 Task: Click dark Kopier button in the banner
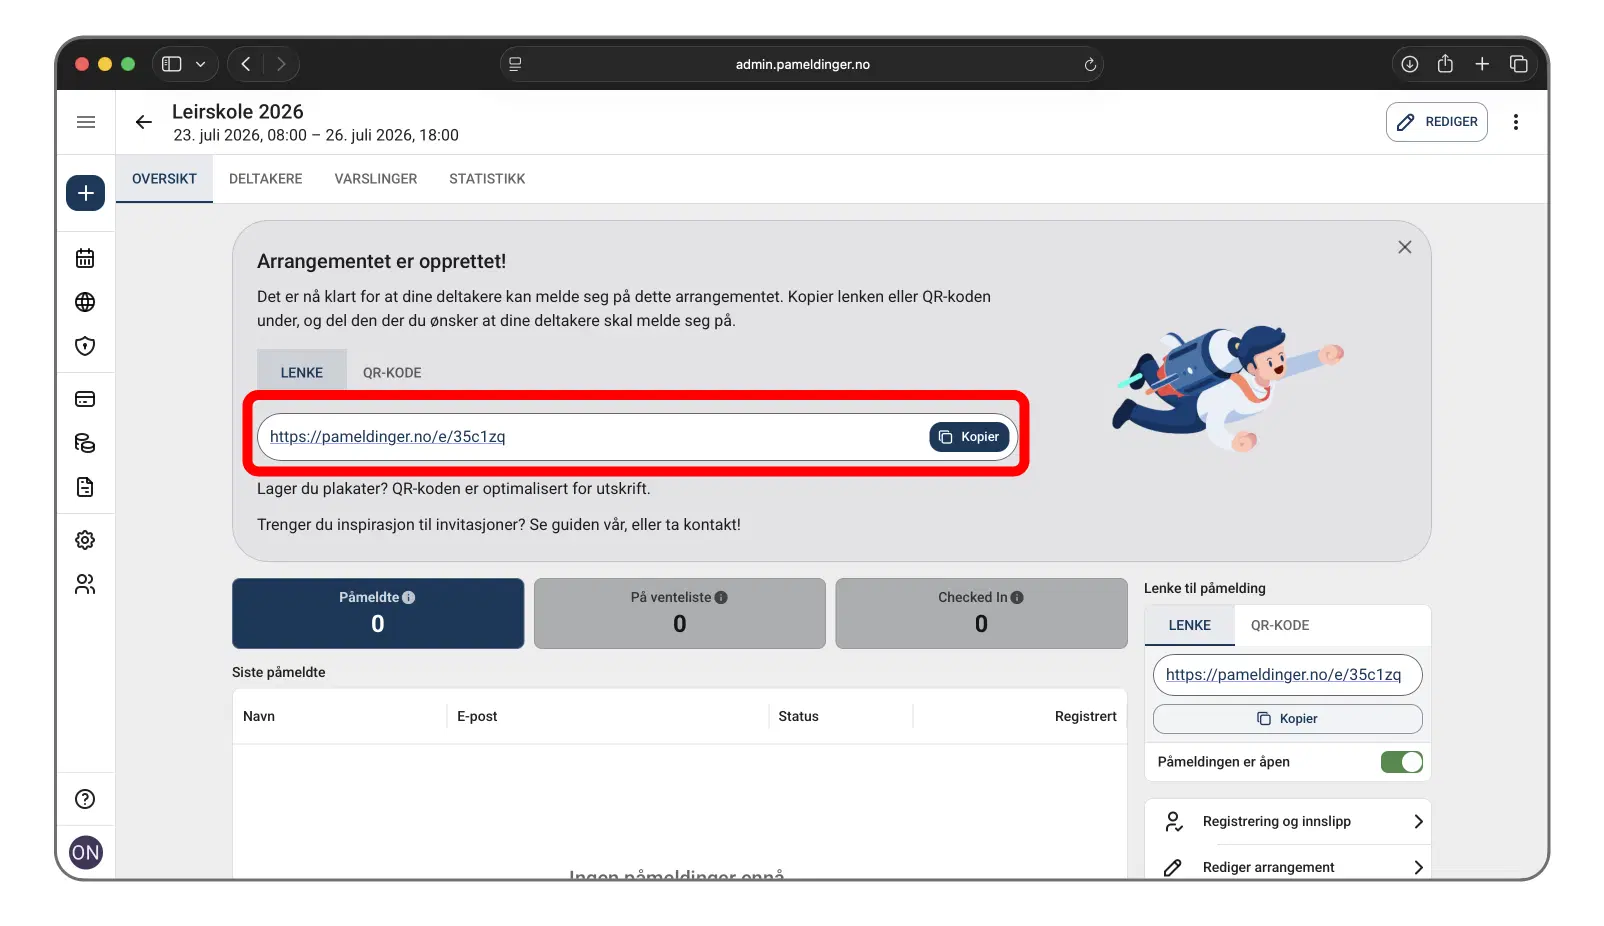coord(969,437)
